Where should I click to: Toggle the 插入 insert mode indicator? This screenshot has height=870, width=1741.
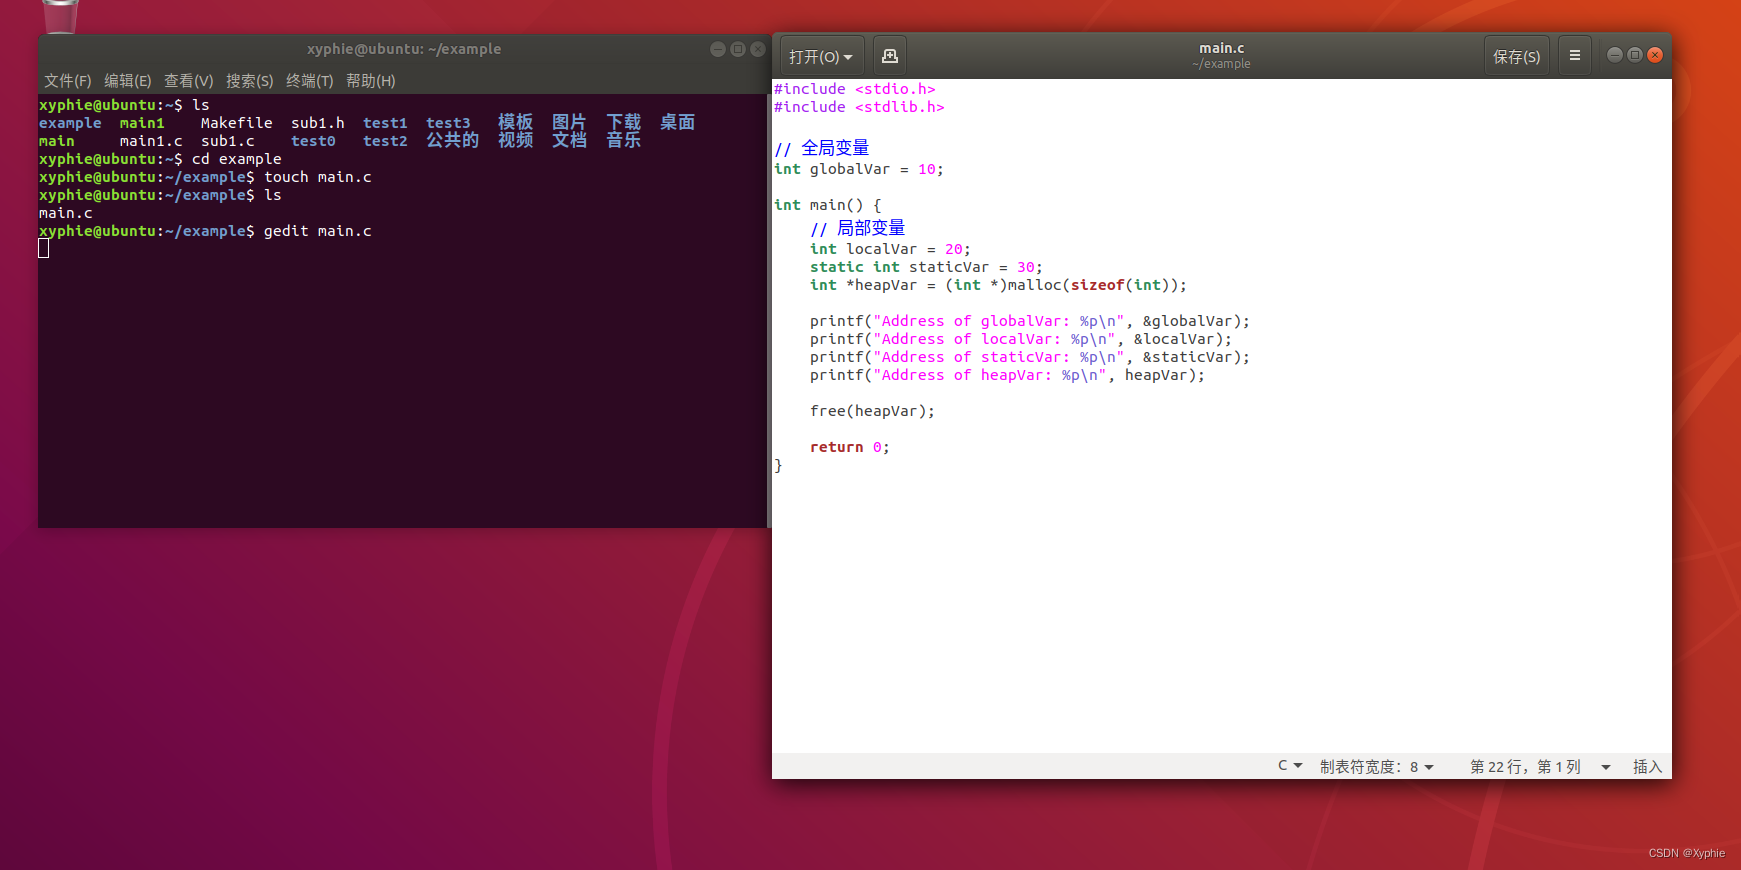(1647, 767)
